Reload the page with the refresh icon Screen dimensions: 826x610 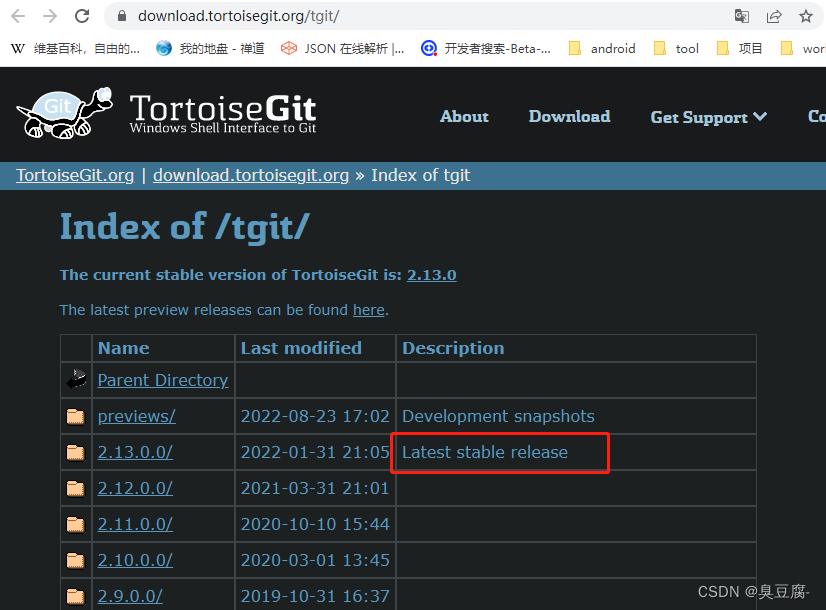click(82, 16)
